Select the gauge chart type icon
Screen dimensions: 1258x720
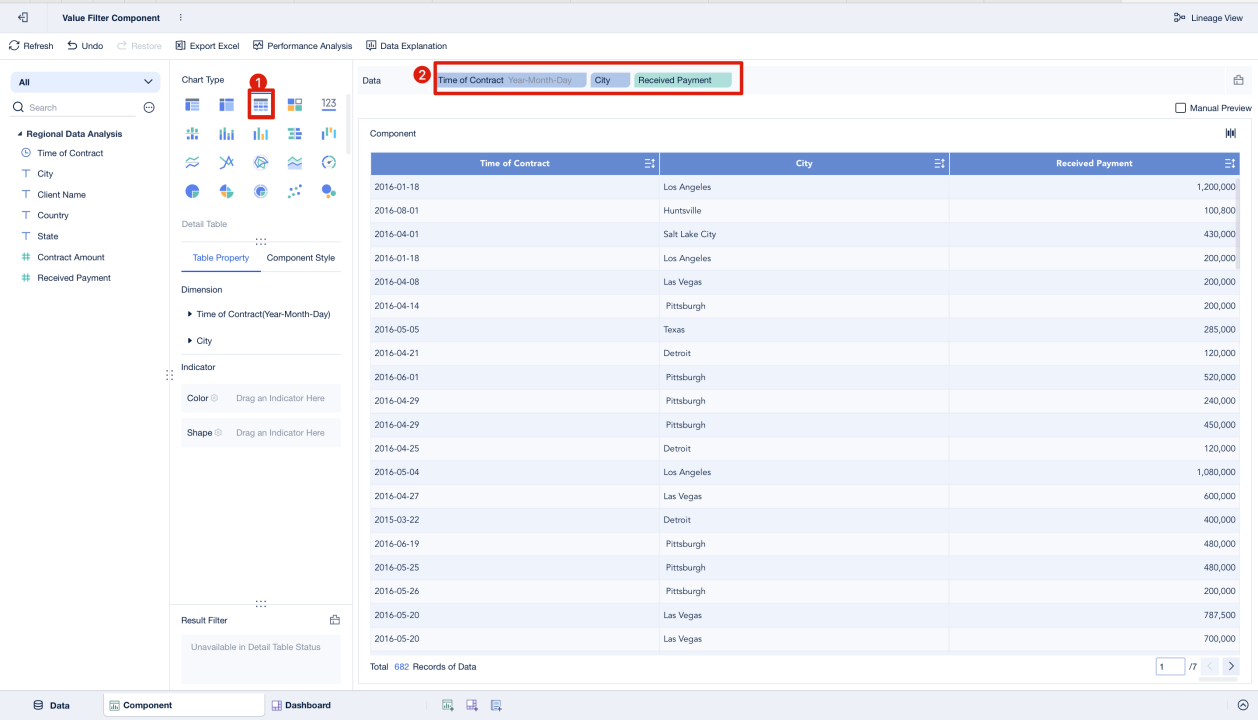tap(328, 162)
